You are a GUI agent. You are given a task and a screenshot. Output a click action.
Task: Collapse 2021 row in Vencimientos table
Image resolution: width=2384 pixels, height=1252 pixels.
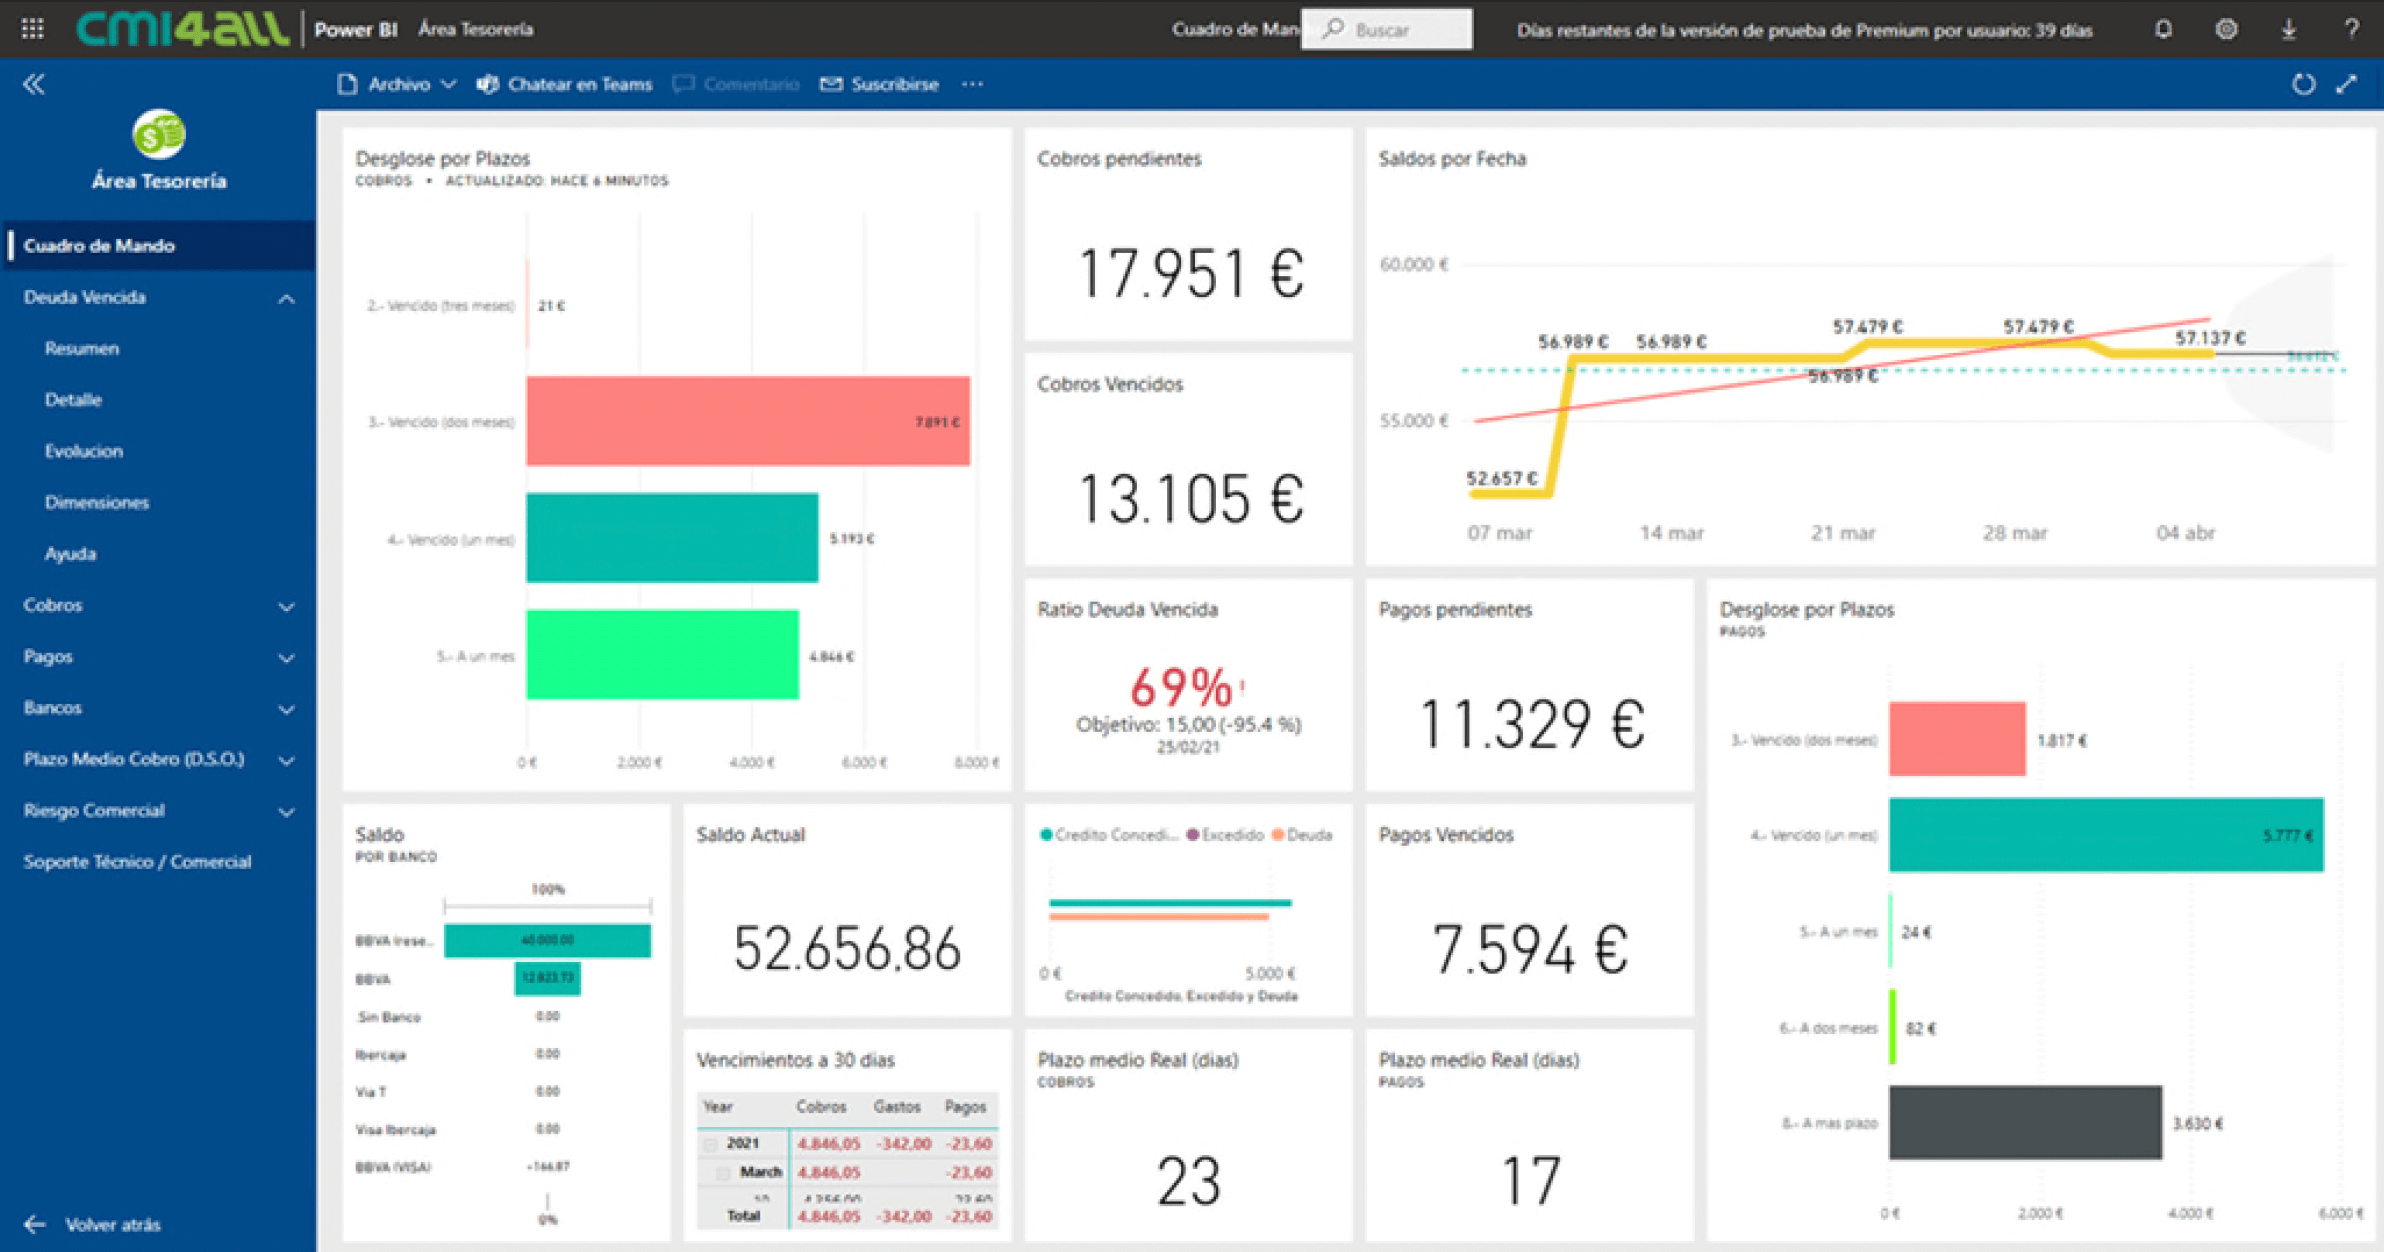711,1143
